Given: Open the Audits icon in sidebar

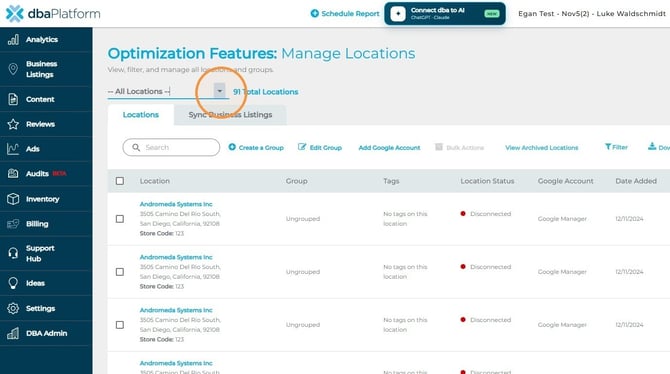Looking at the screenshot, I should (13, 174).
